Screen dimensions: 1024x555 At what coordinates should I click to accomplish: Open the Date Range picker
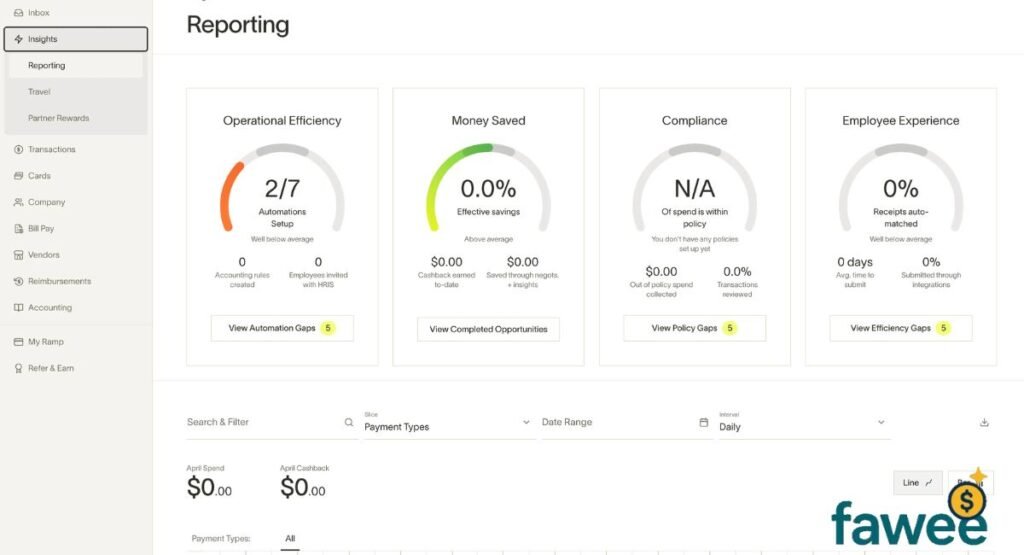click(x=620, y=422)
